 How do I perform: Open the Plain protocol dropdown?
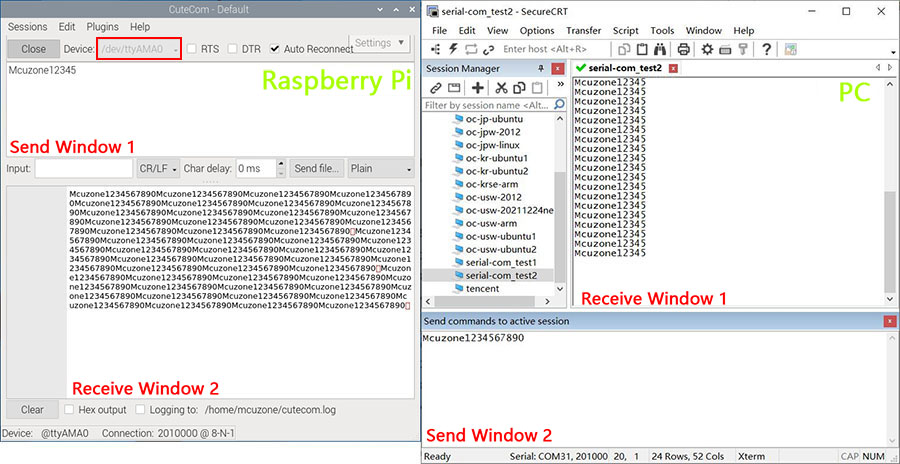click(381, 168)
